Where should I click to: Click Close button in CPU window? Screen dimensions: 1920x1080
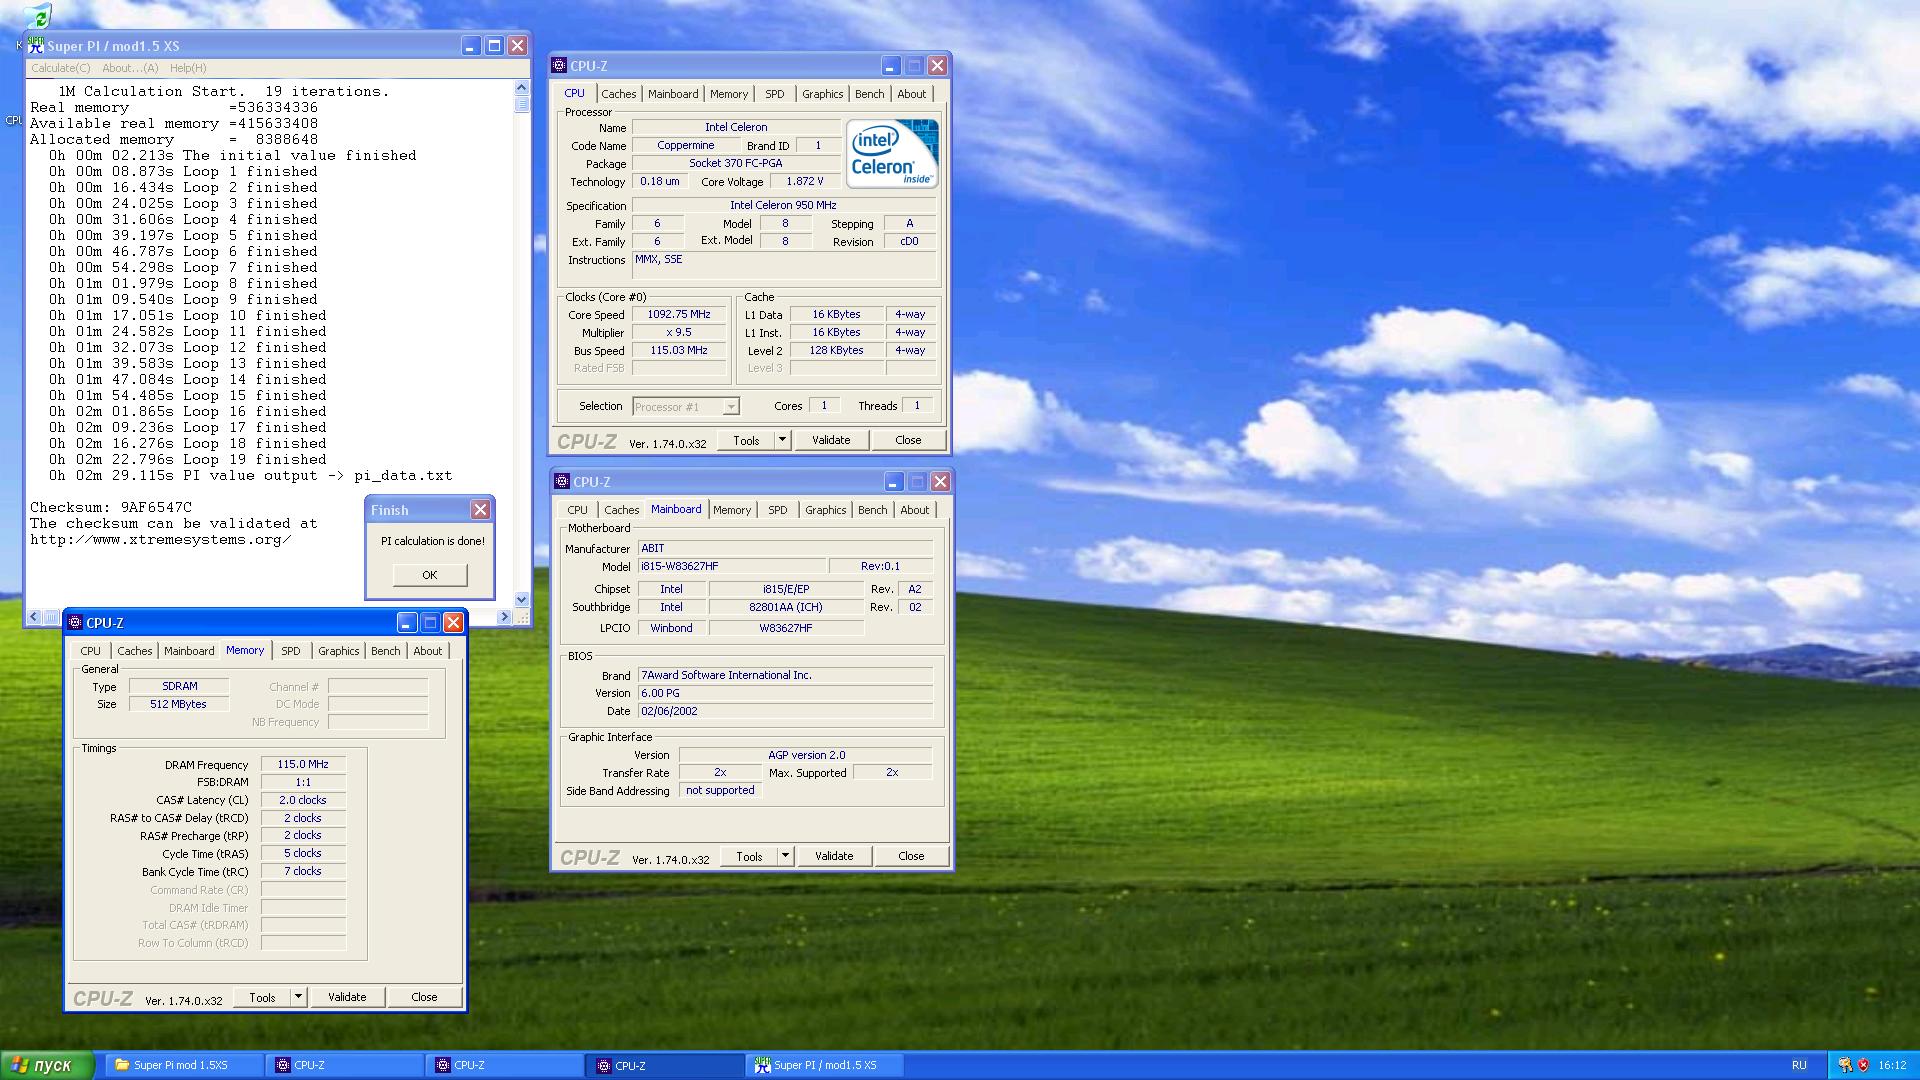pyautogui.click(x=908, y=441)
